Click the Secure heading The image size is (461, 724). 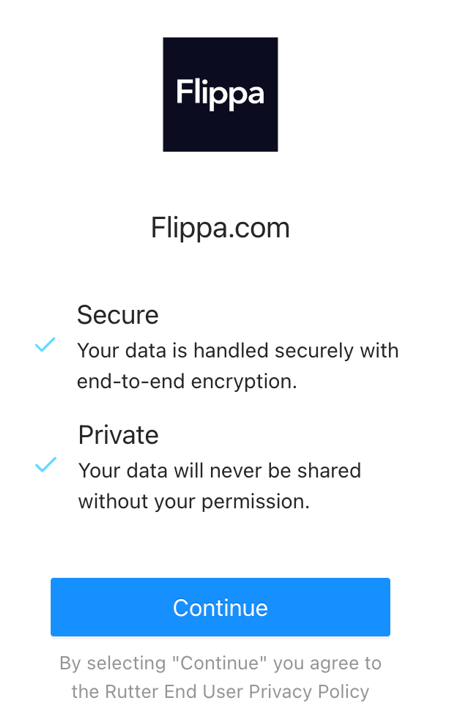click(118, 315)
